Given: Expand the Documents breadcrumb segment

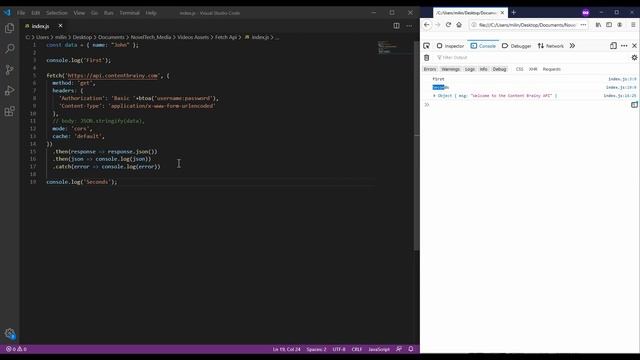Looking at the screenshot, I should pyautogui.click(x=111, y=37).
